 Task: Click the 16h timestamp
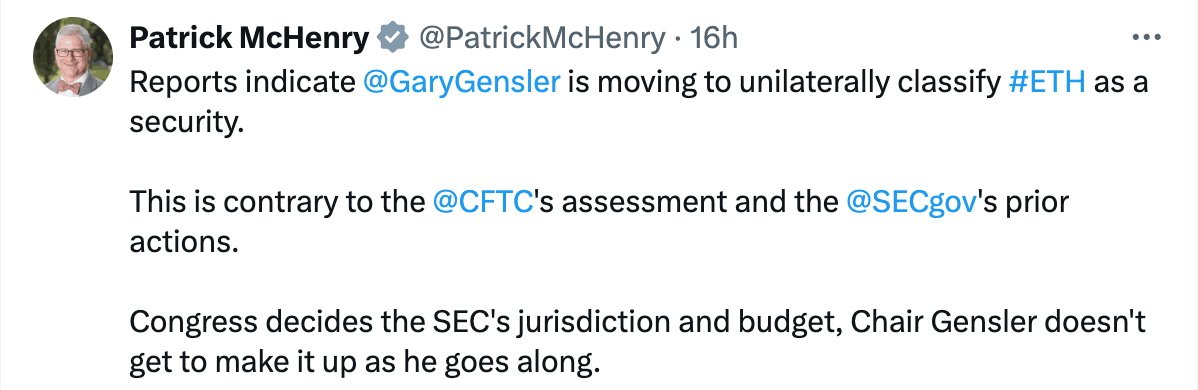tap(714, 37)
